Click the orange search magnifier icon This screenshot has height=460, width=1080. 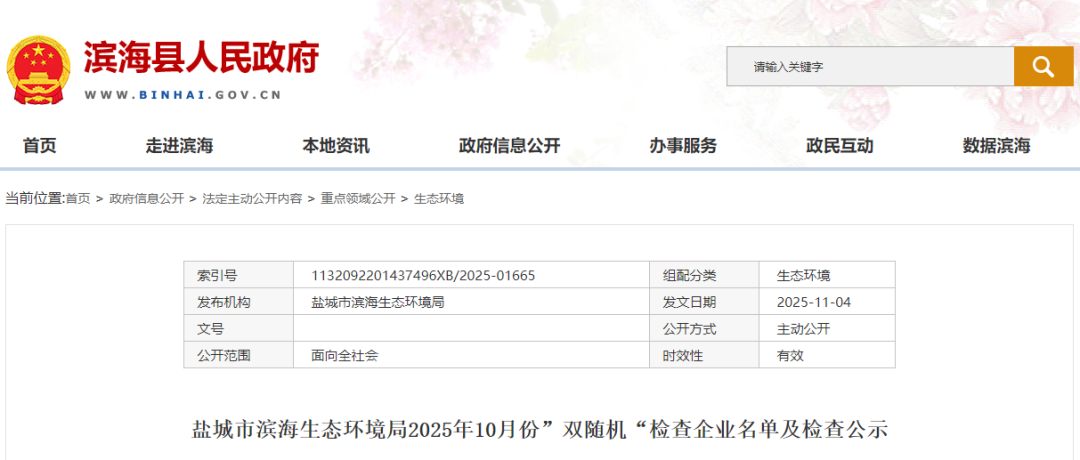coord(1043,67)
